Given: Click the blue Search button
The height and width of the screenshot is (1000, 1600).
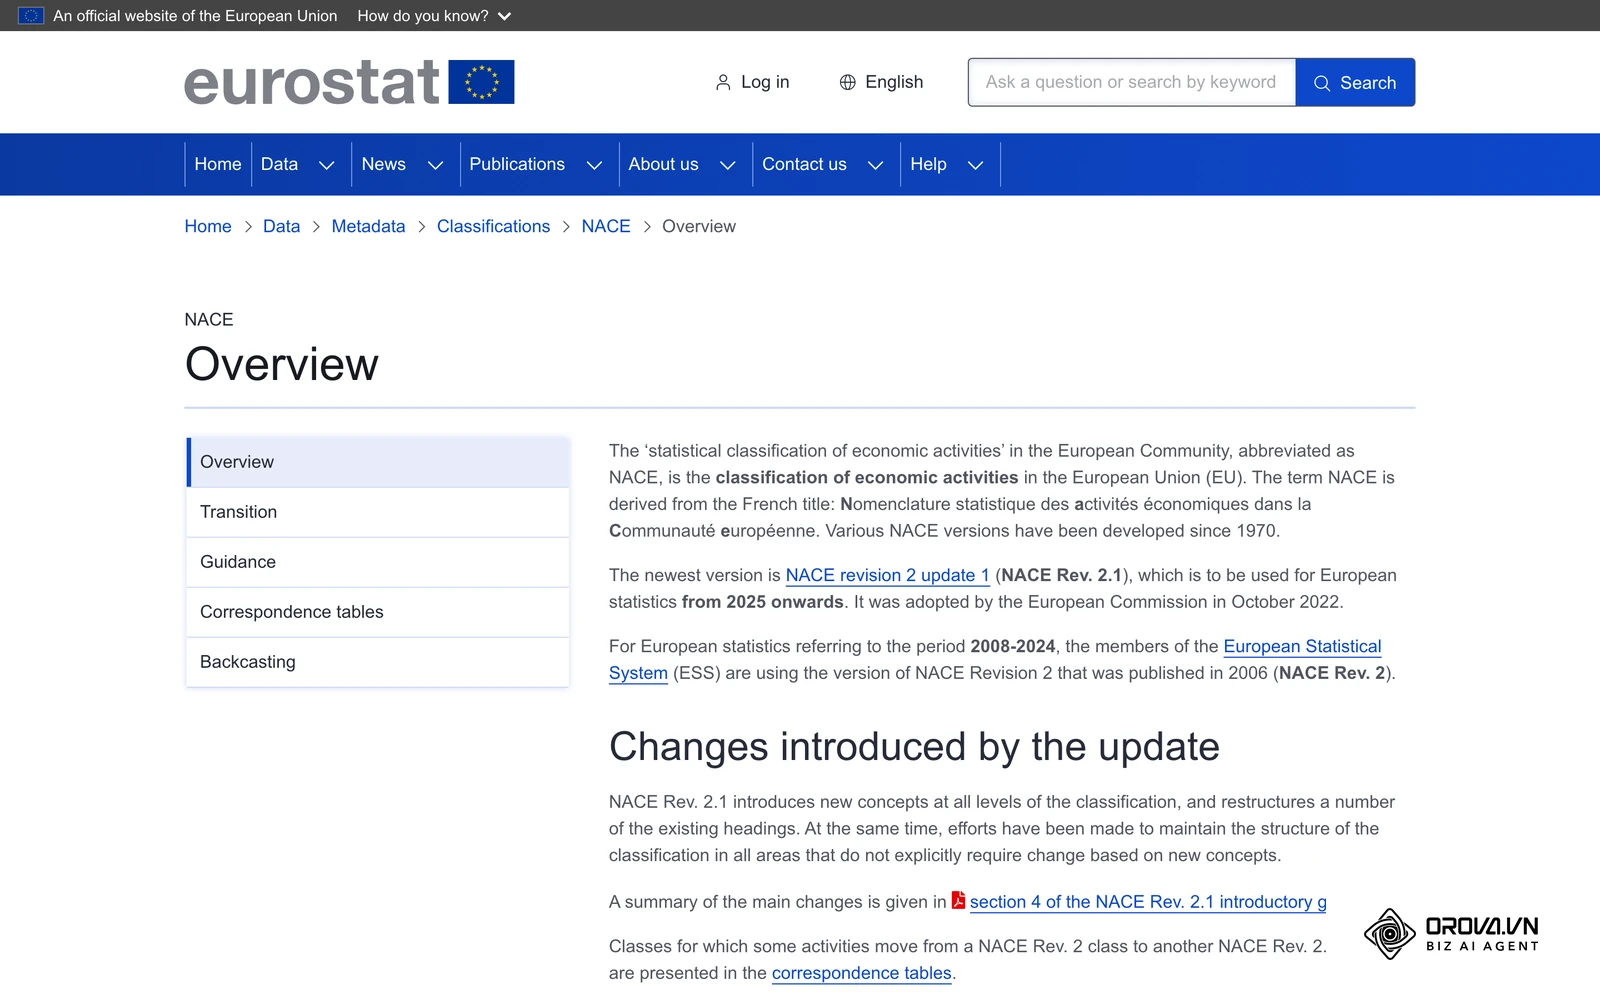Looking at the screenshot, I should 1355,83.
